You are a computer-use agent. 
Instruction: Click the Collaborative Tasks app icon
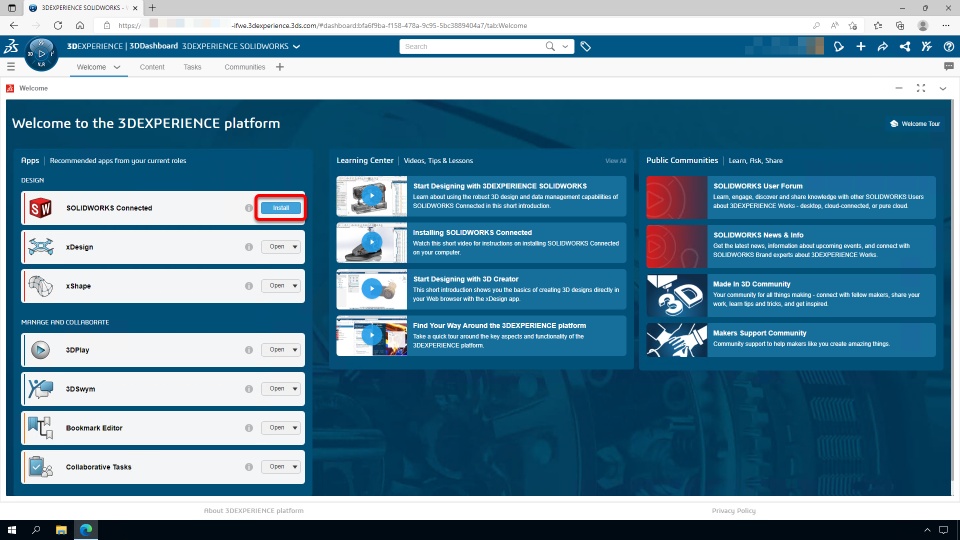pyautogui.click(x=40, y=467)
